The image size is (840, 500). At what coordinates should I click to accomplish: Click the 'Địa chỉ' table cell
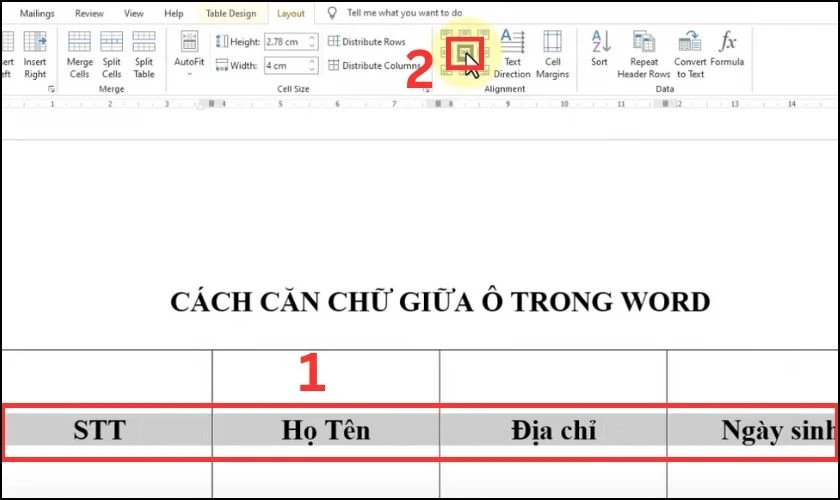coord(553,430)
